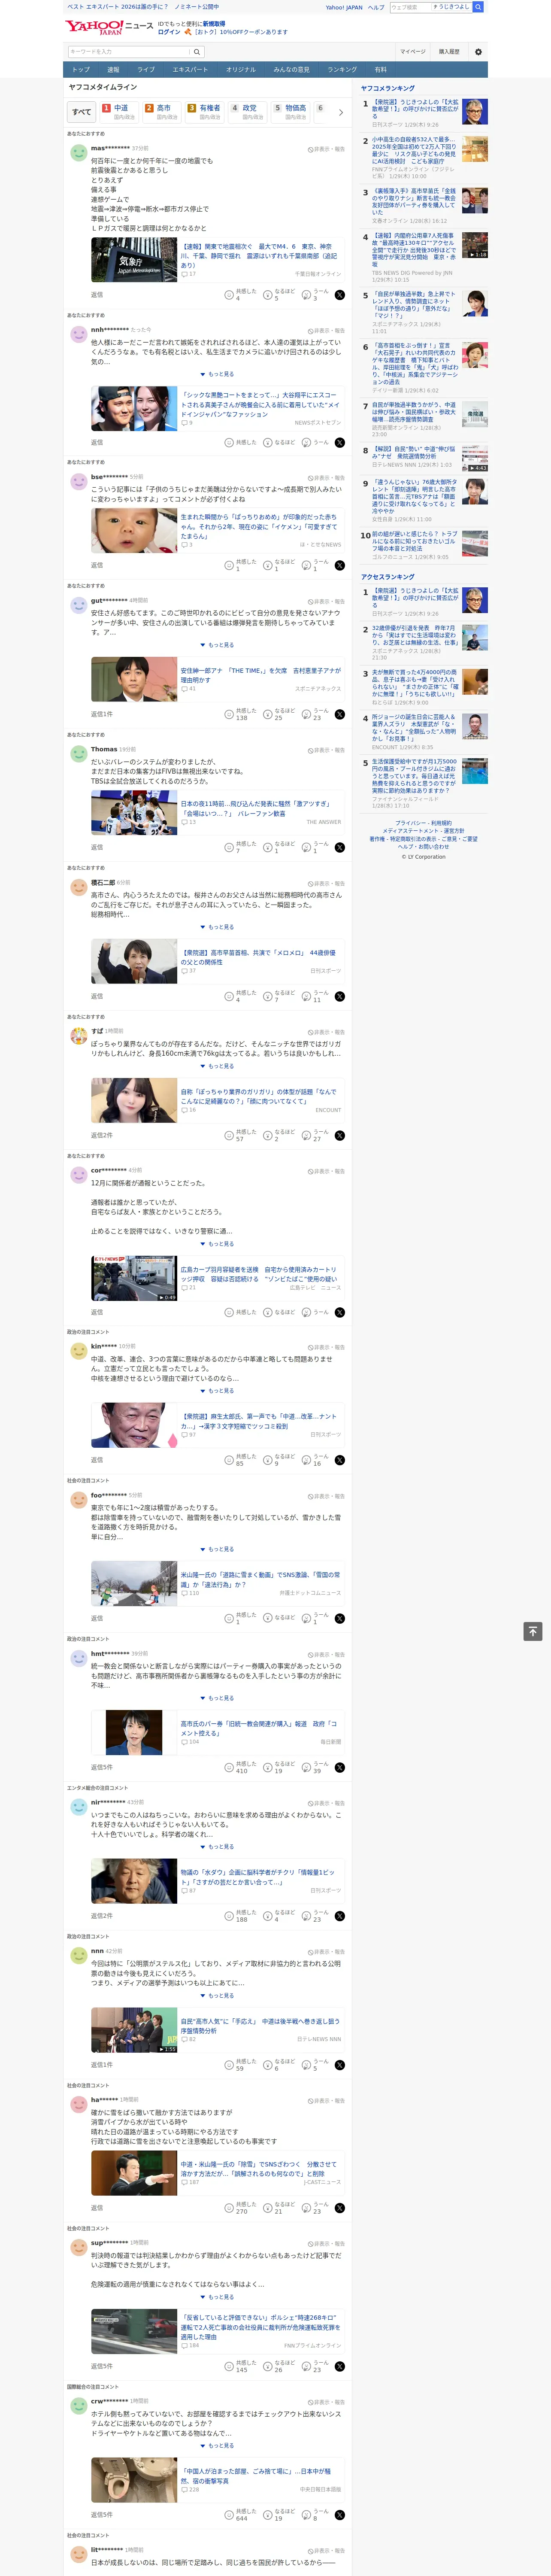Viewport: 551px width, 2576px height.
Task: Select topic 1 中道 filter
Action: [x=119, y=112]
